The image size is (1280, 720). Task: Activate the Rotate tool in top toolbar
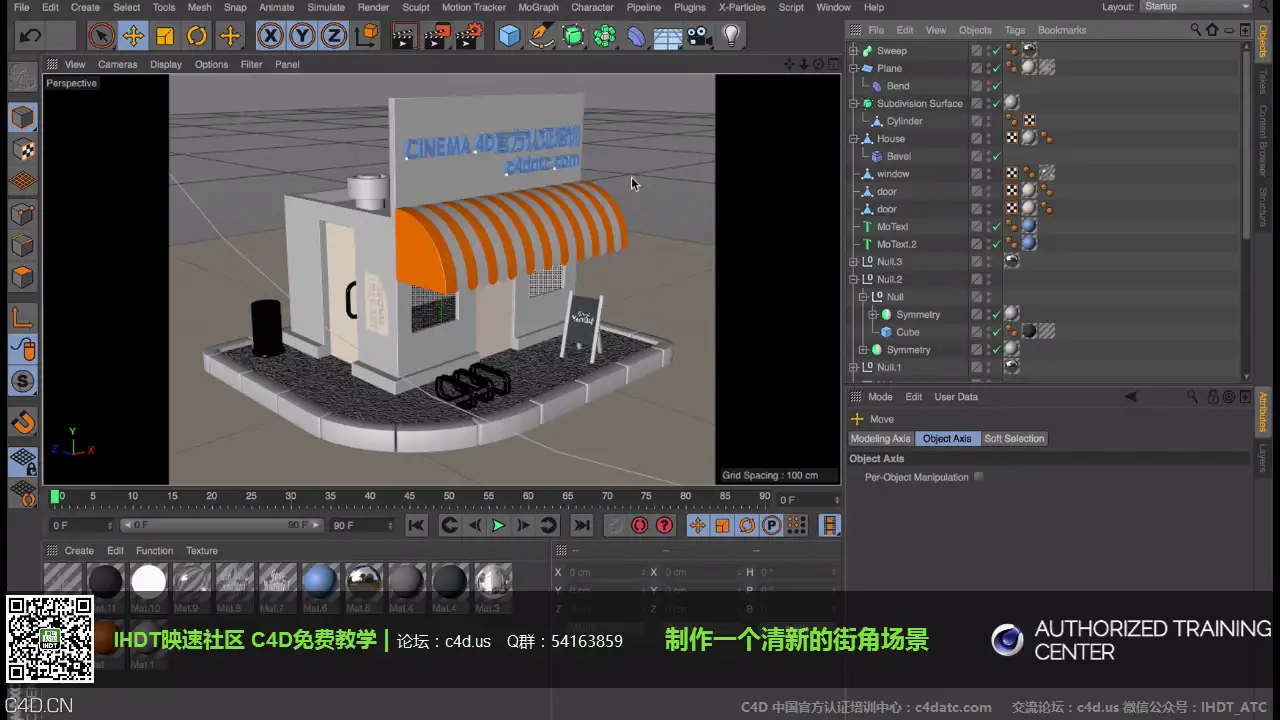(197, 37)
